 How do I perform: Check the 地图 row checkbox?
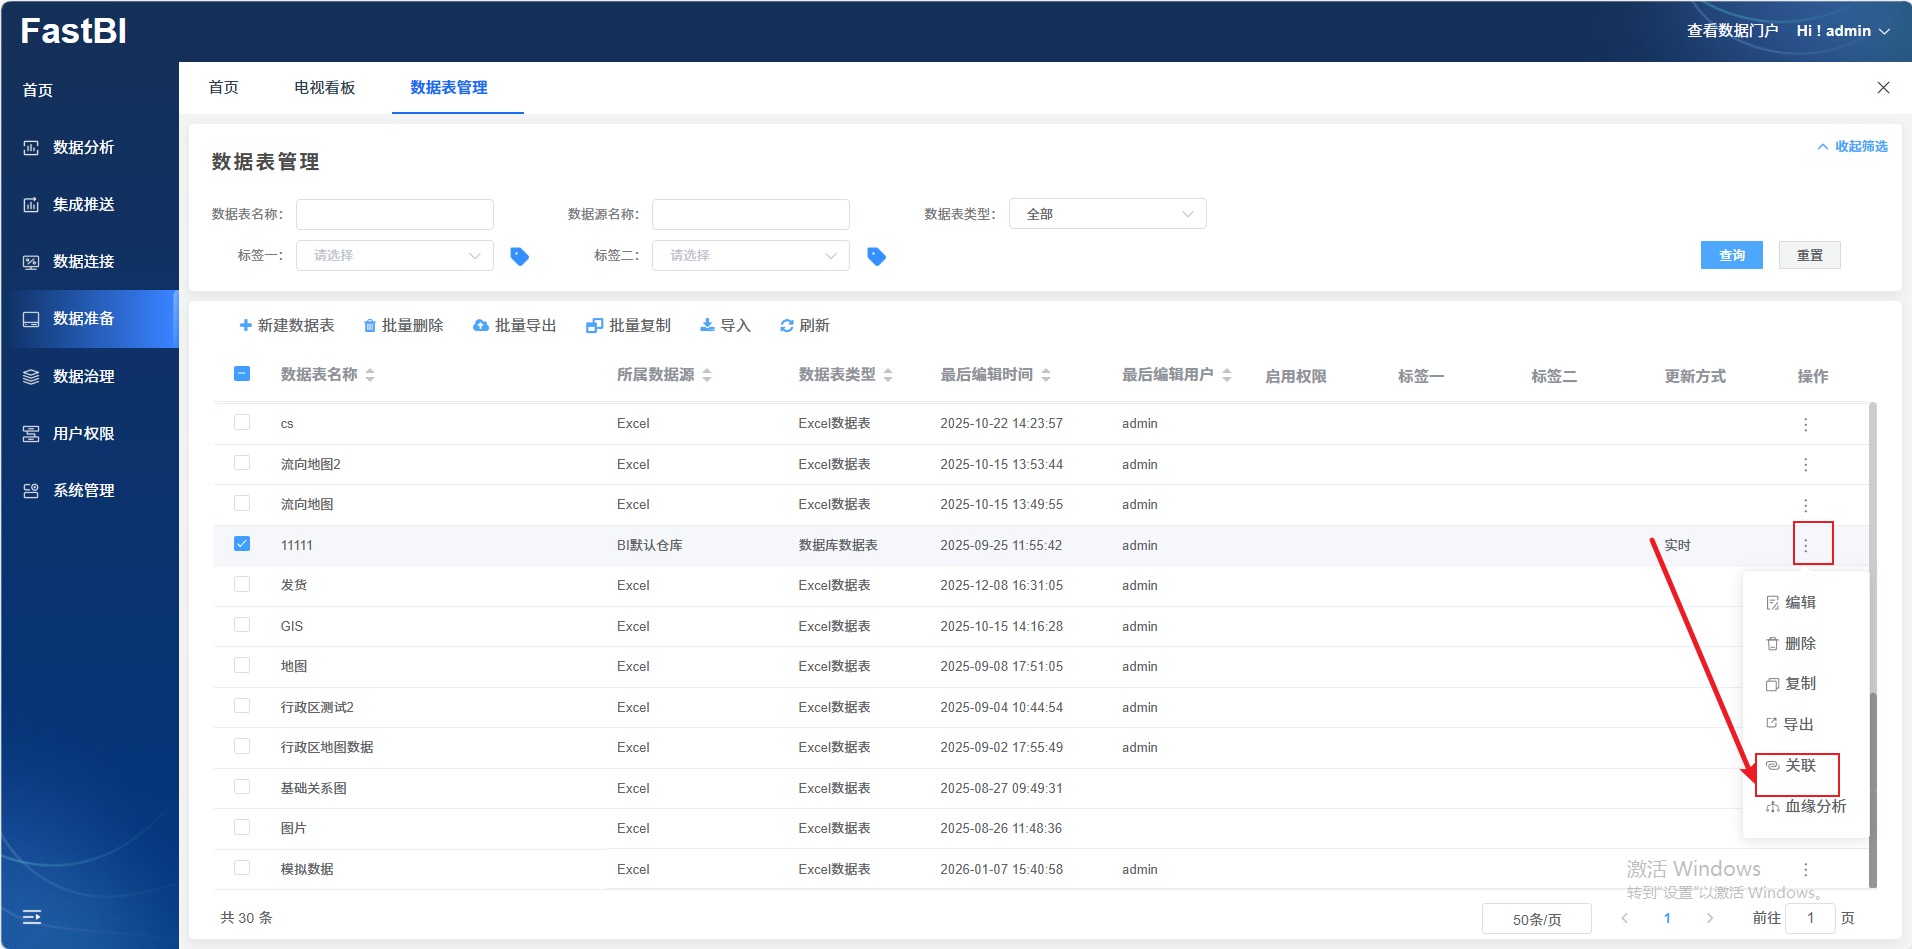[x=242, y=665]
